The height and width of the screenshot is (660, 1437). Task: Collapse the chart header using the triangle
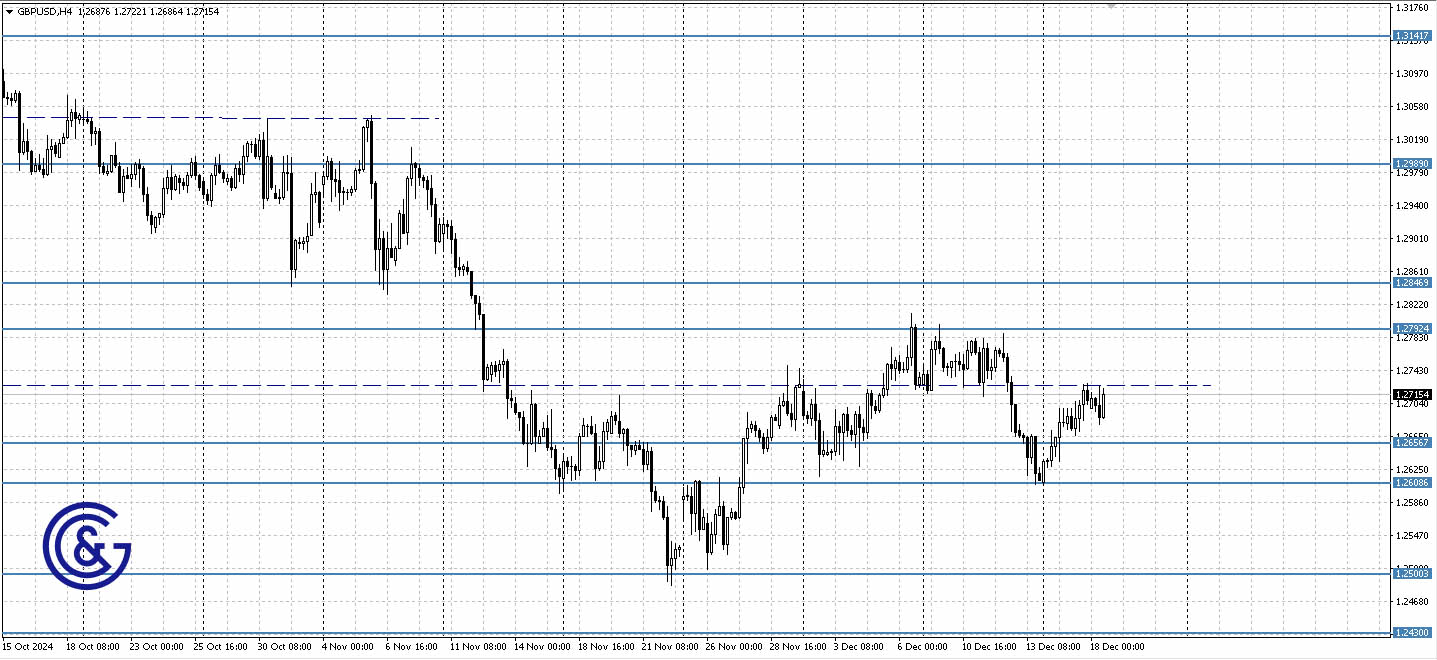8,11
